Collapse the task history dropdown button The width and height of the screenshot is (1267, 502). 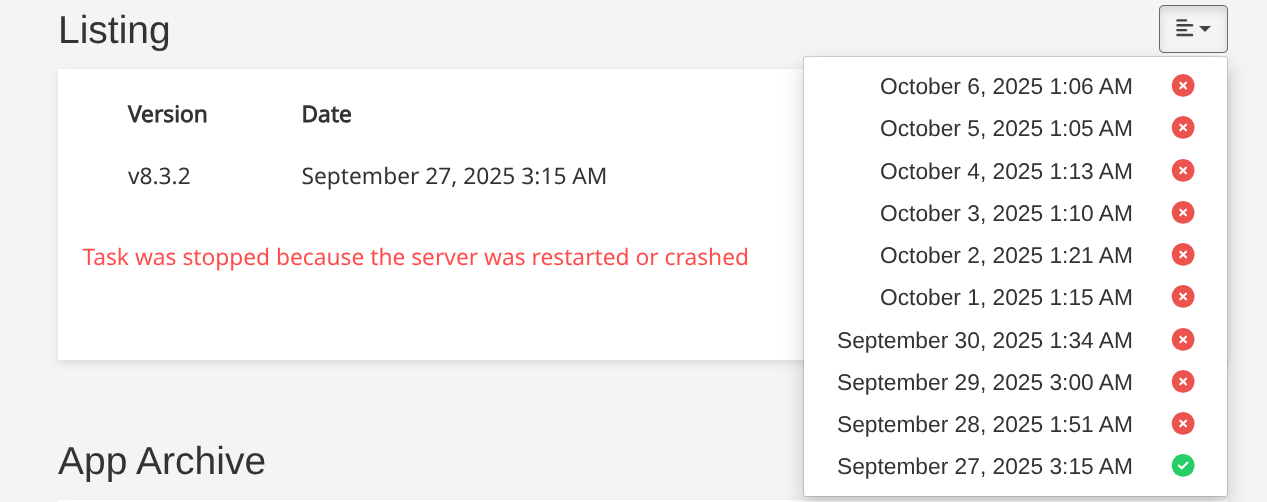click(x=1193, y=29)
